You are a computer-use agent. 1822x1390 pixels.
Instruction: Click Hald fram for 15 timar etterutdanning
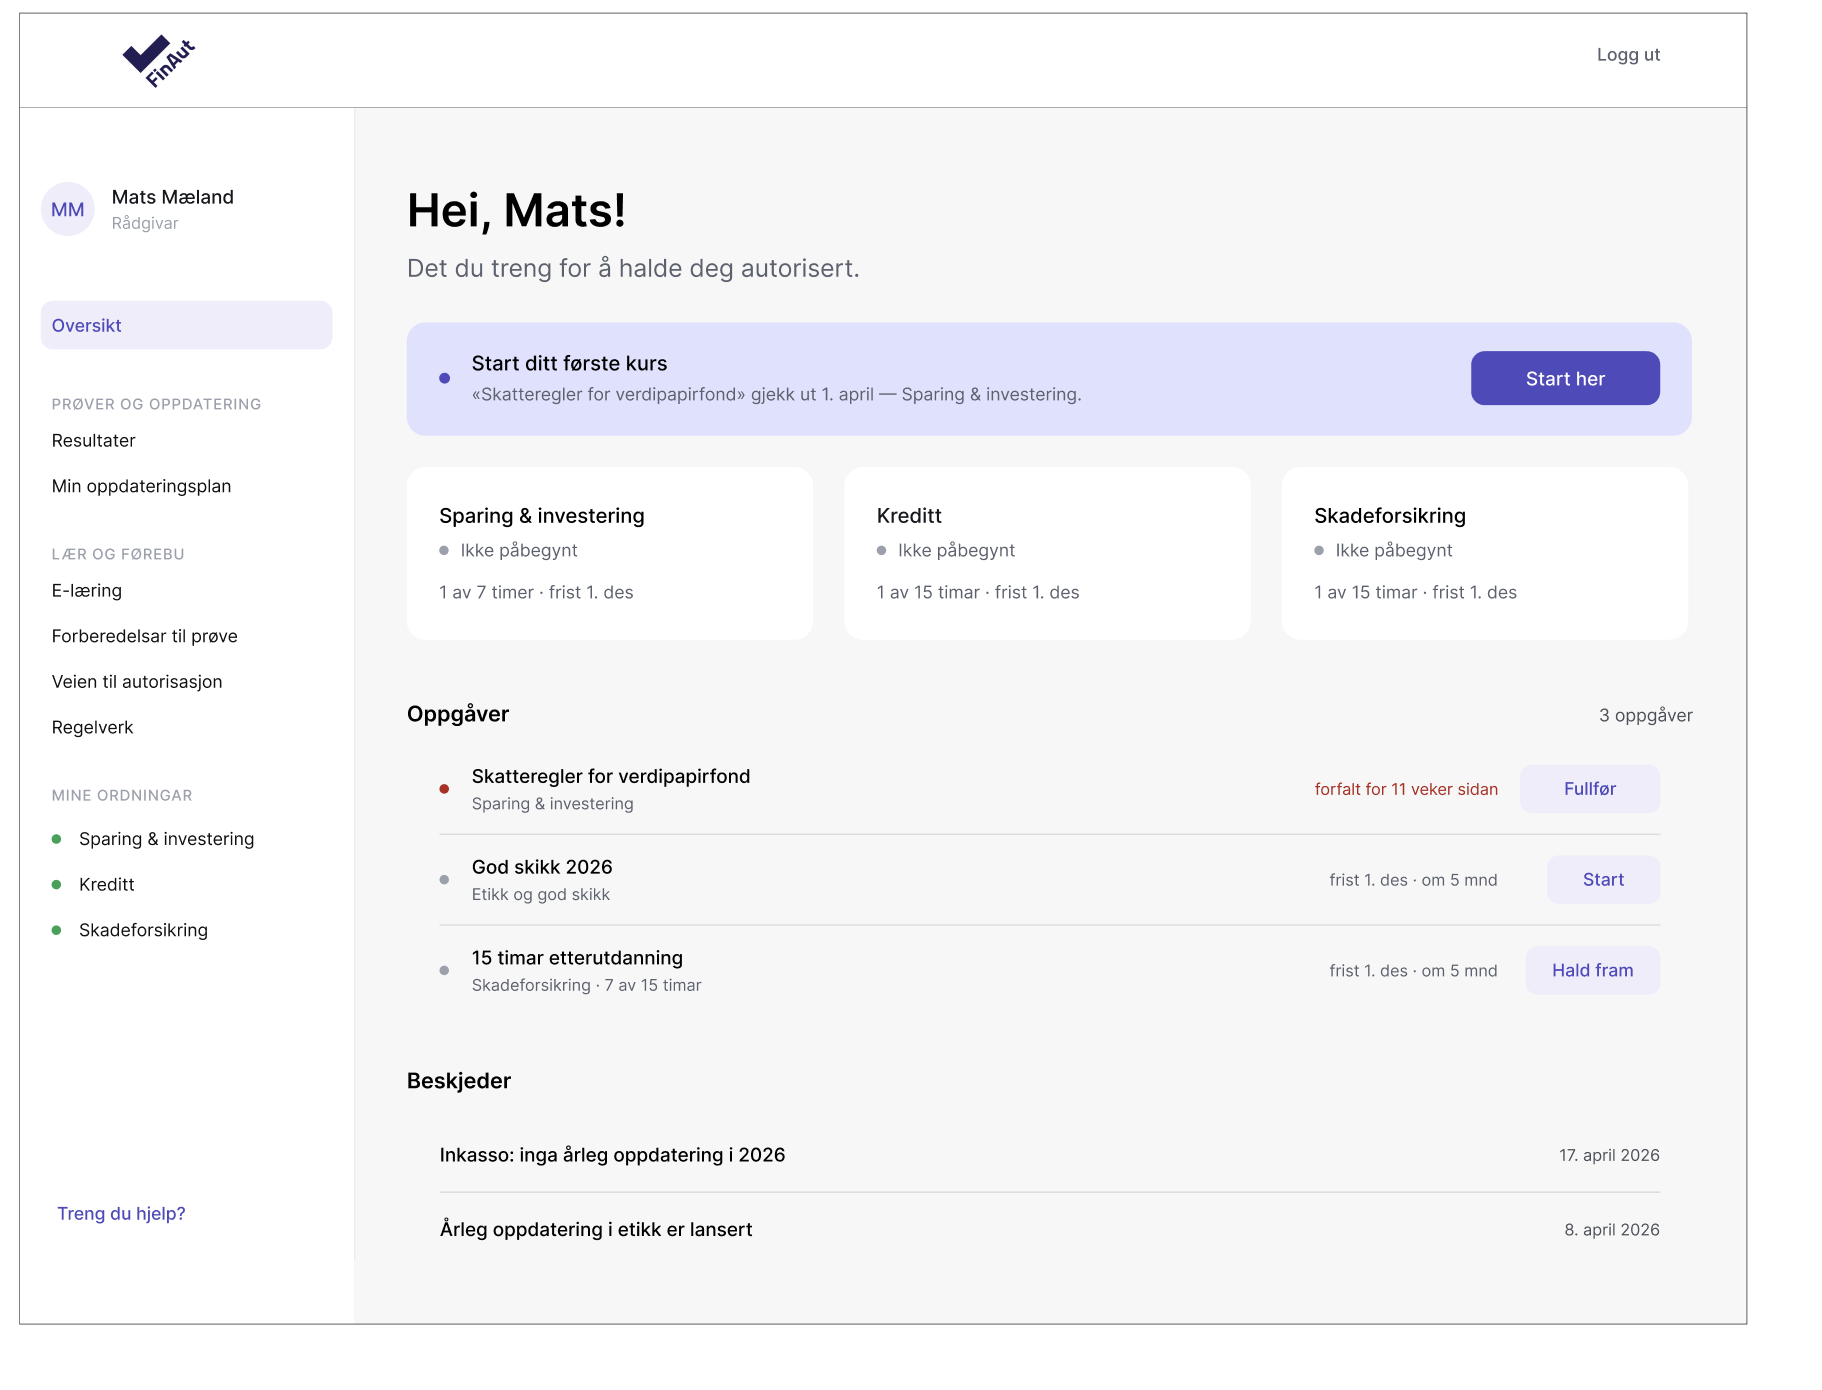tap(1592, 970)
